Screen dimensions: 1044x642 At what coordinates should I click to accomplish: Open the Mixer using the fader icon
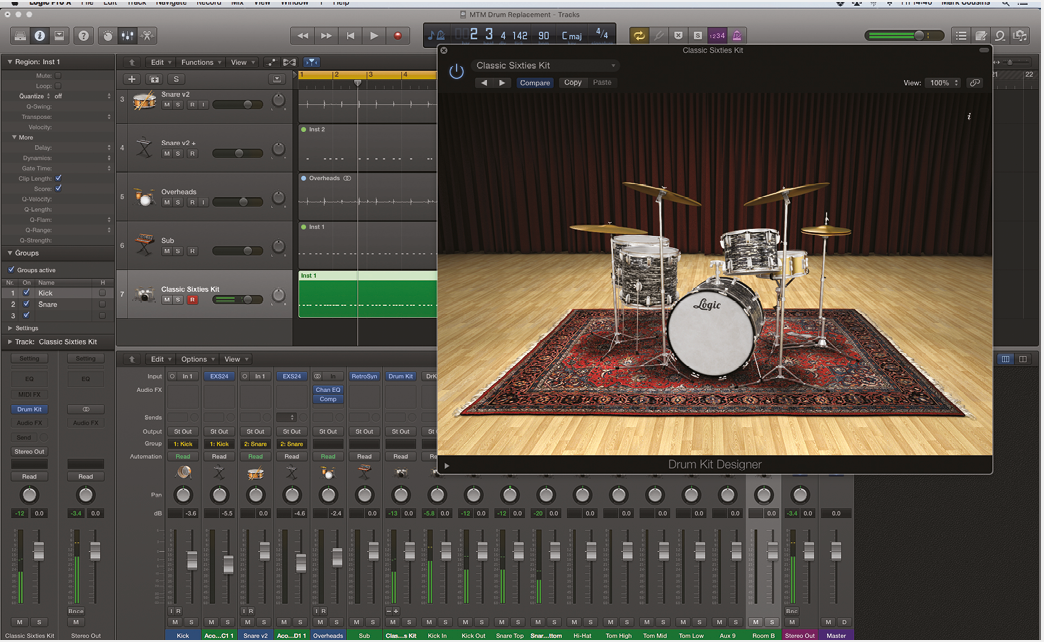click(x=127, y=36)
